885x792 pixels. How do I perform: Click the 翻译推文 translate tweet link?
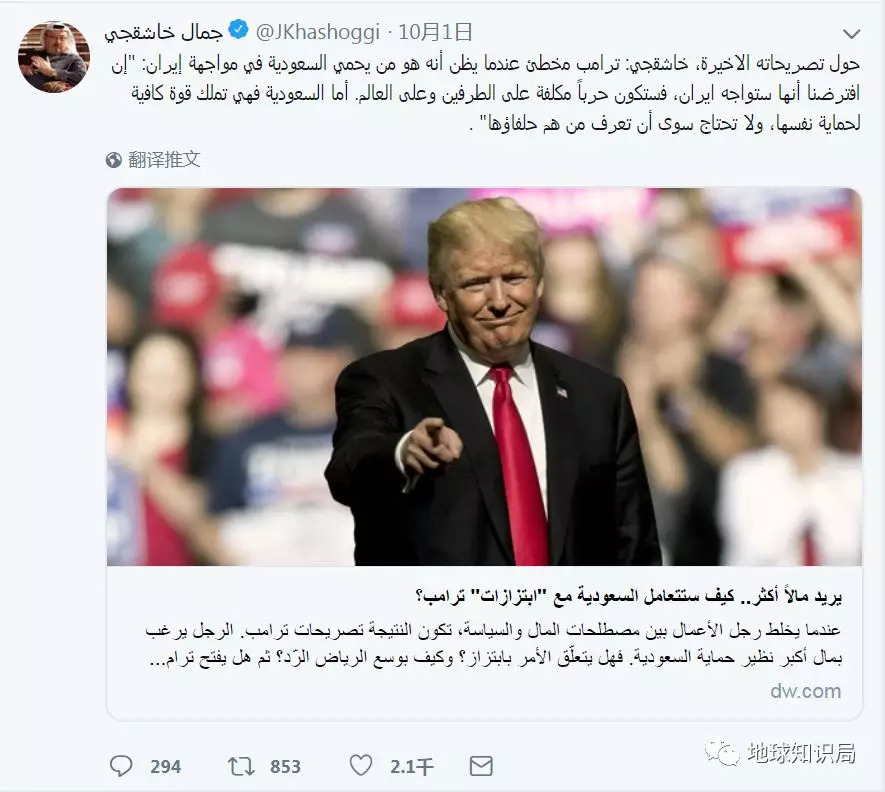(164, 160)
